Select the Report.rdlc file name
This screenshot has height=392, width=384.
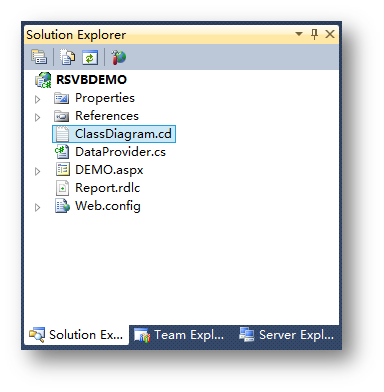coord(107,188)
